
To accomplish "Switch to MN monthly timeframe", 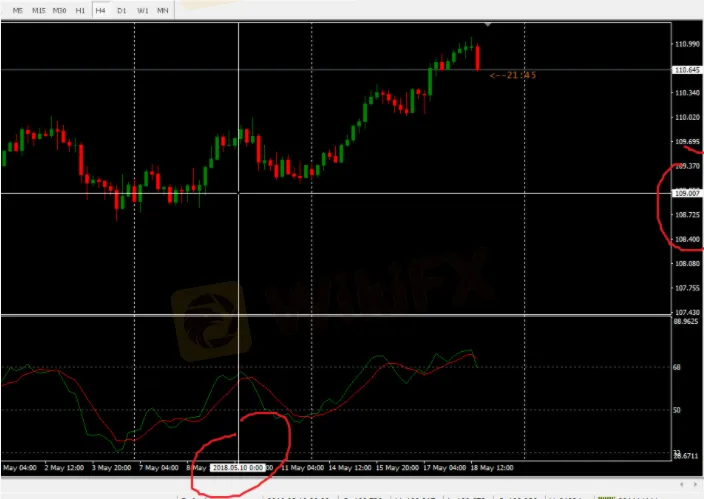I will click(x=163, y=10).
